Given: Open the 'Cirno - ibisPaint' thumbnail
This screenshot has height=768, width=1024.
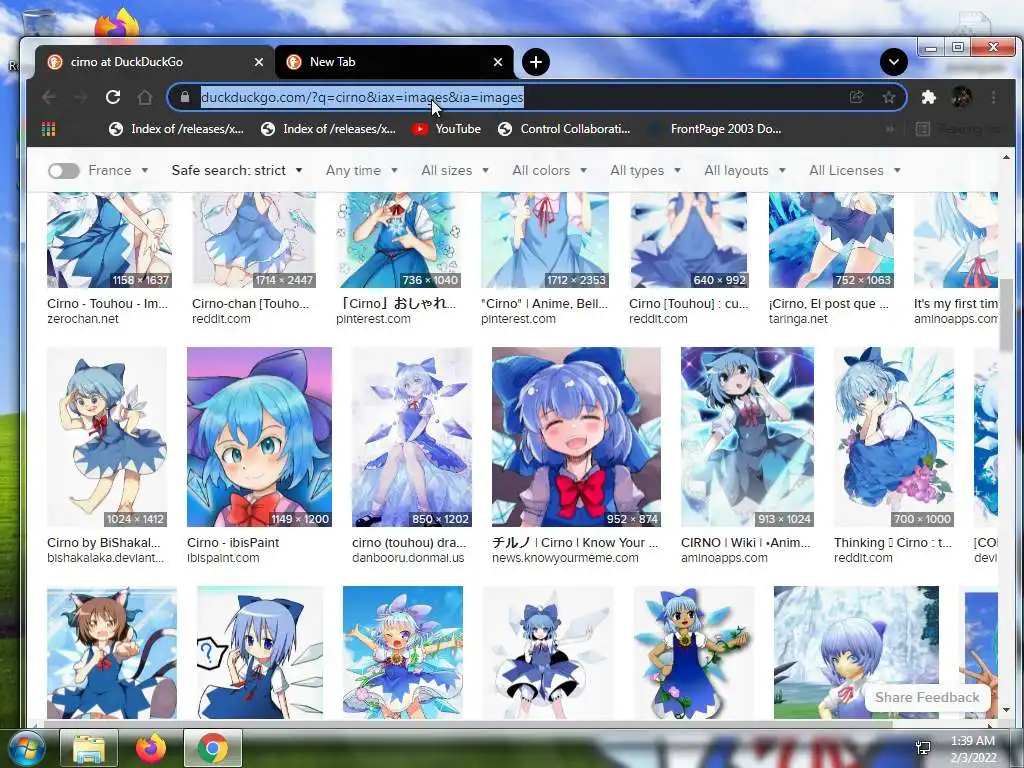Looking at the screenshot, I should (x=259, y=437).
